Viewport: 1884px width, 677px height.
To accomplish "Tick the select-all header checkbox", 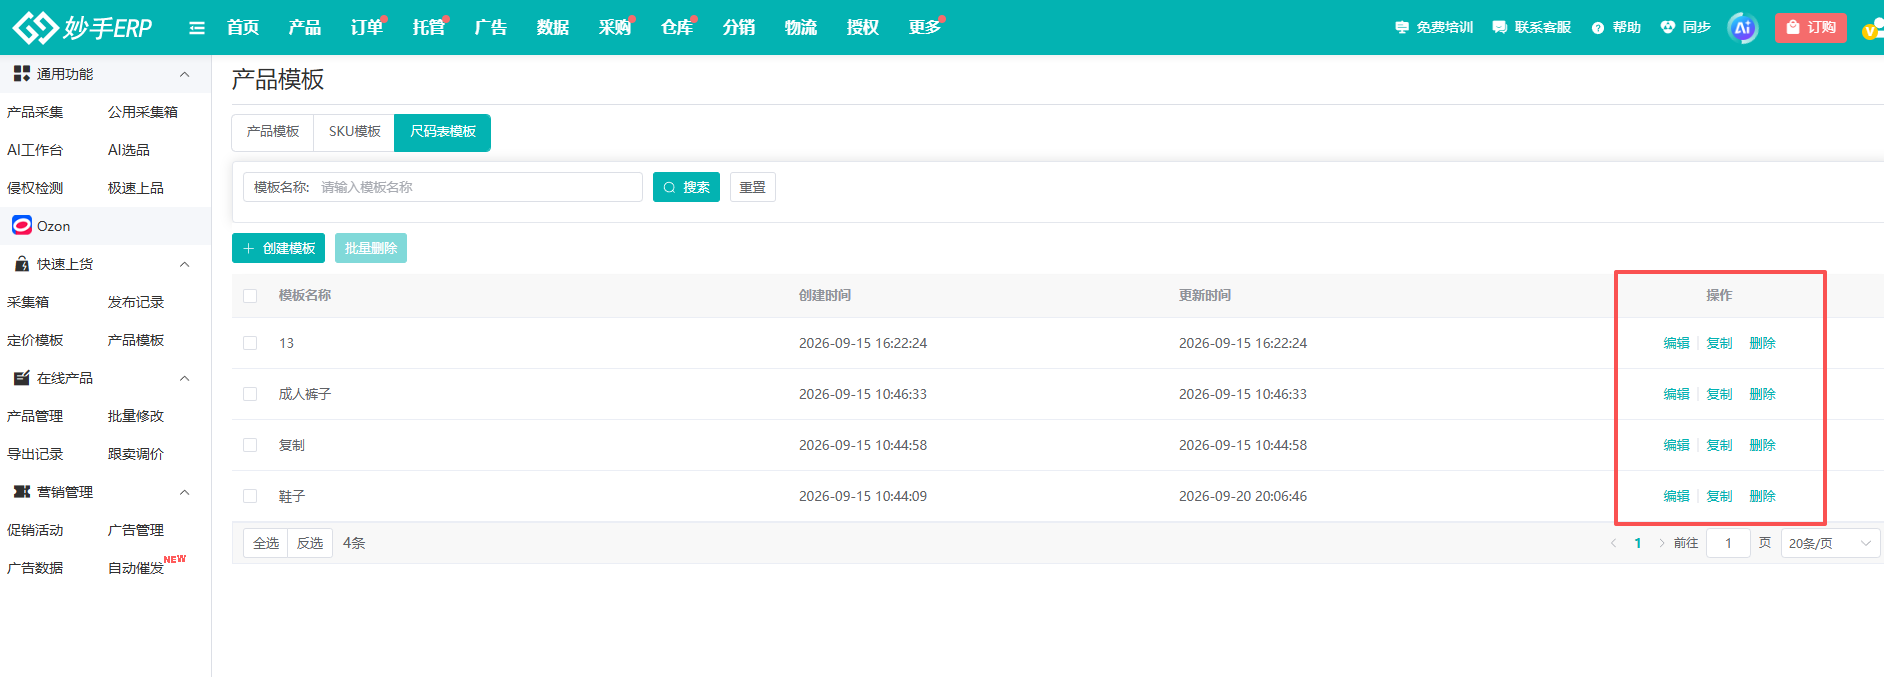I will (250, 296).
